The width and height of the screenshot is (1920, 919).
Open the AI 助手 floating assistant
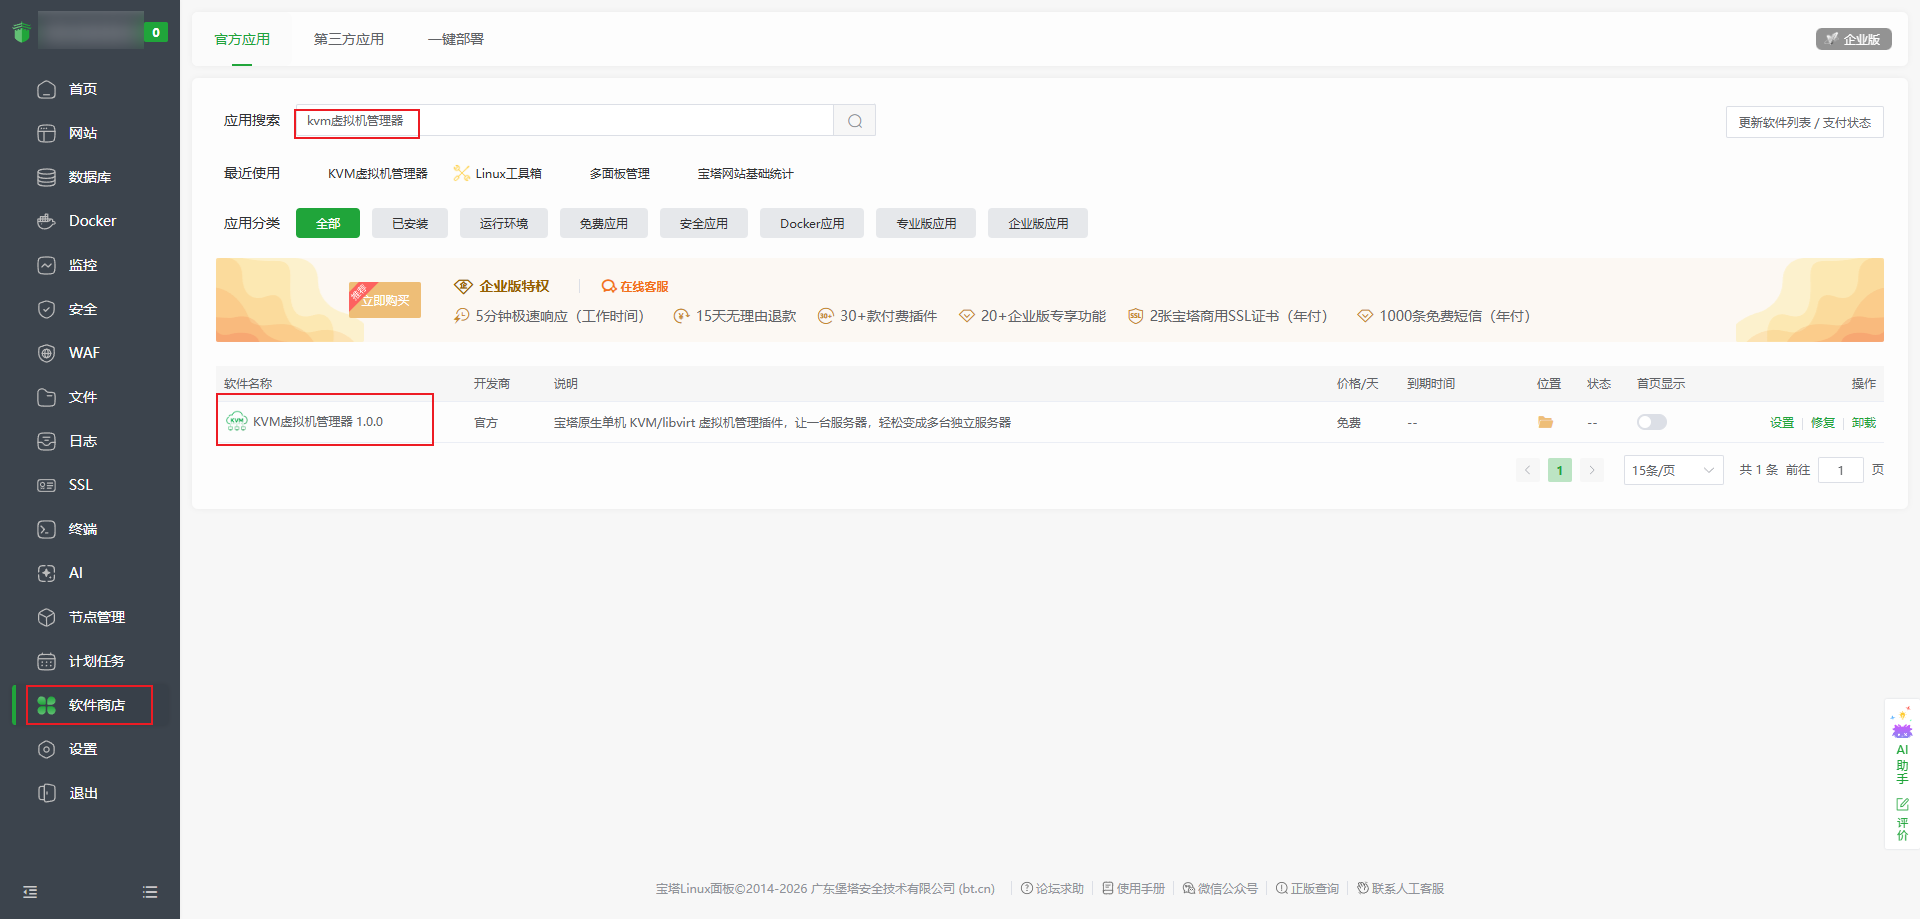coord(1902,746)
